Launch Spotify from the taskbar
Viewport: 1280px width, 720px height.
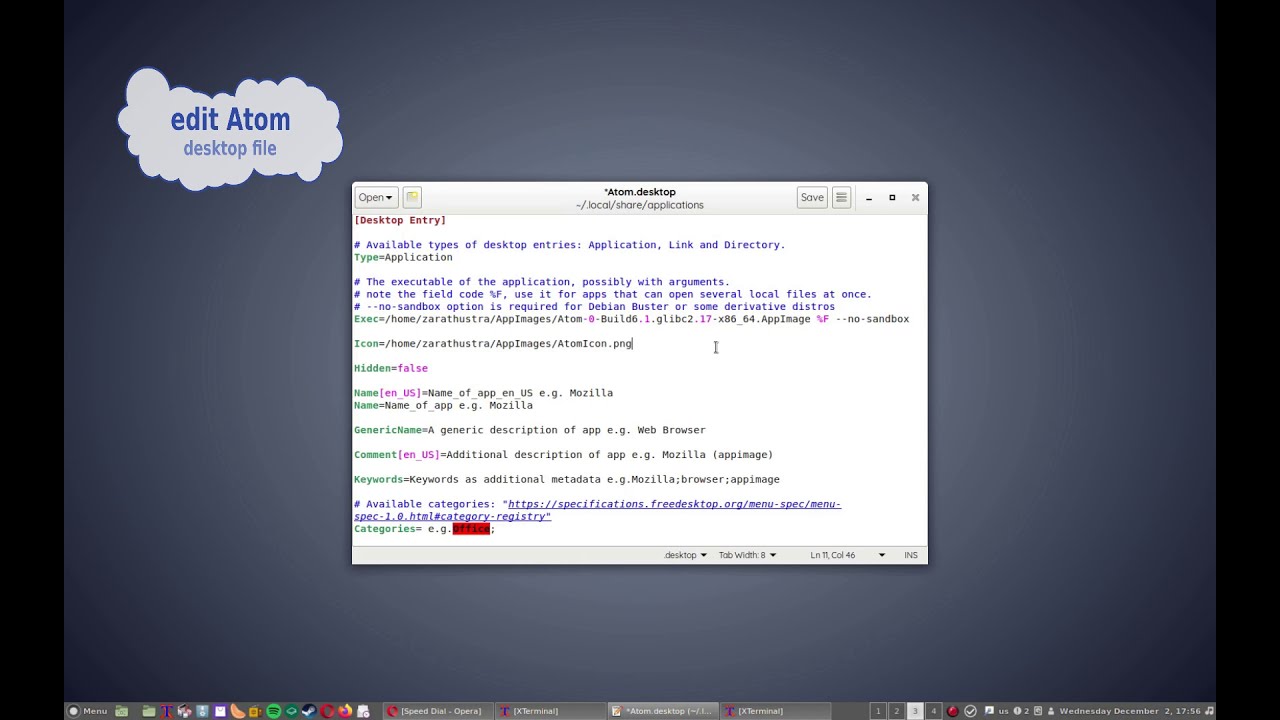tap(274, 711)
